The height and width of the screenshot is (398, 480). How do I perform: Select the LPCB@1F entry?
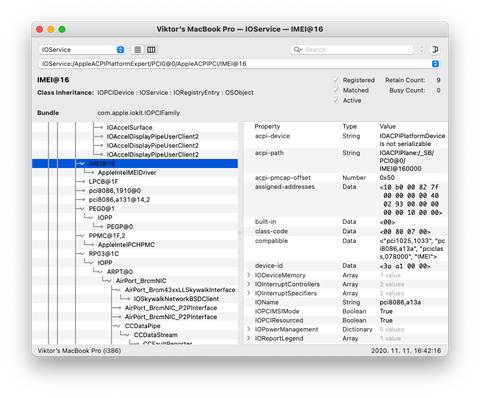(x=103, y=182)
